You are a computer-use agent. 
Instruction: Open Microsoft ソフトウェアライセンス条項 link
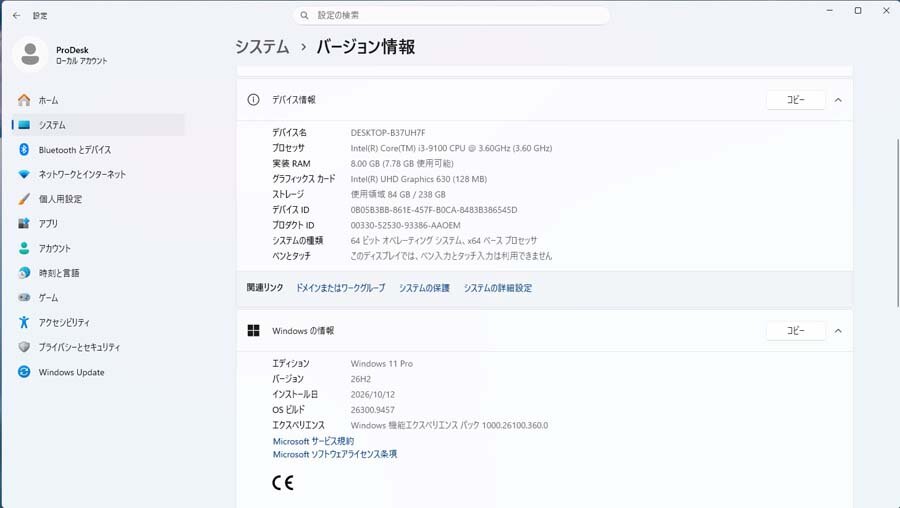point(335,454)
